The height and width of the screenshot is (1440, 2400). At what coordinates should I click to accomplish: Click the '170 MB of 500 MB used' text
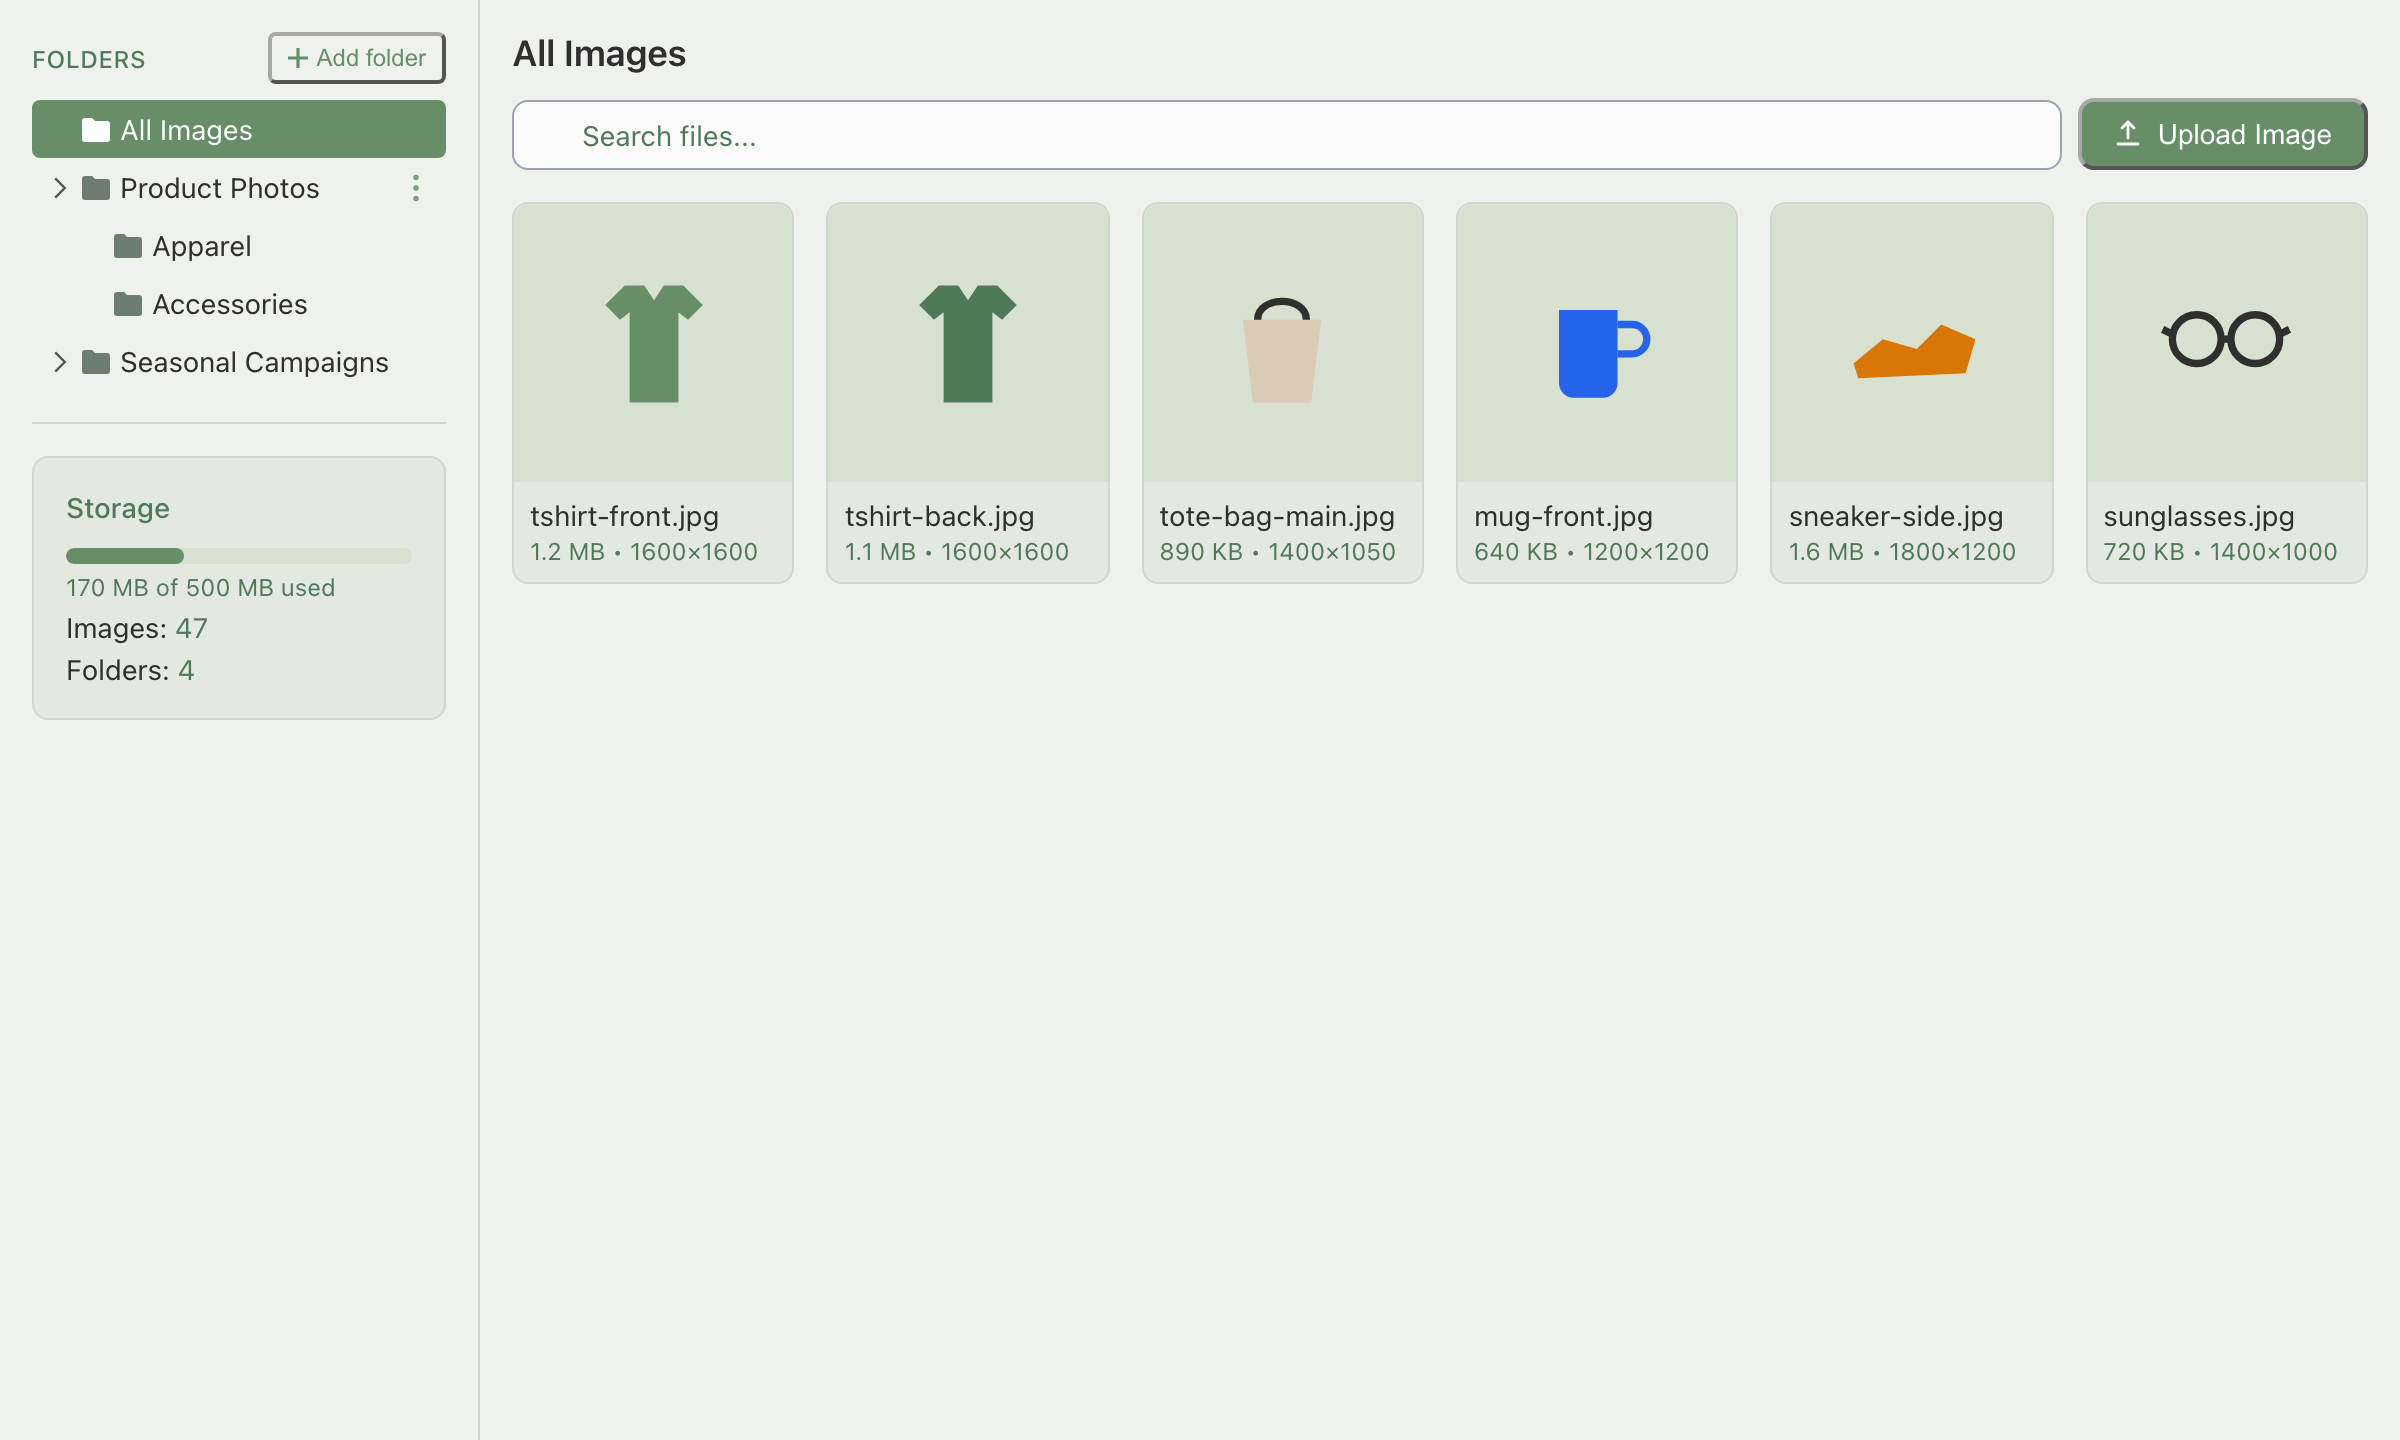click(201, 588)
